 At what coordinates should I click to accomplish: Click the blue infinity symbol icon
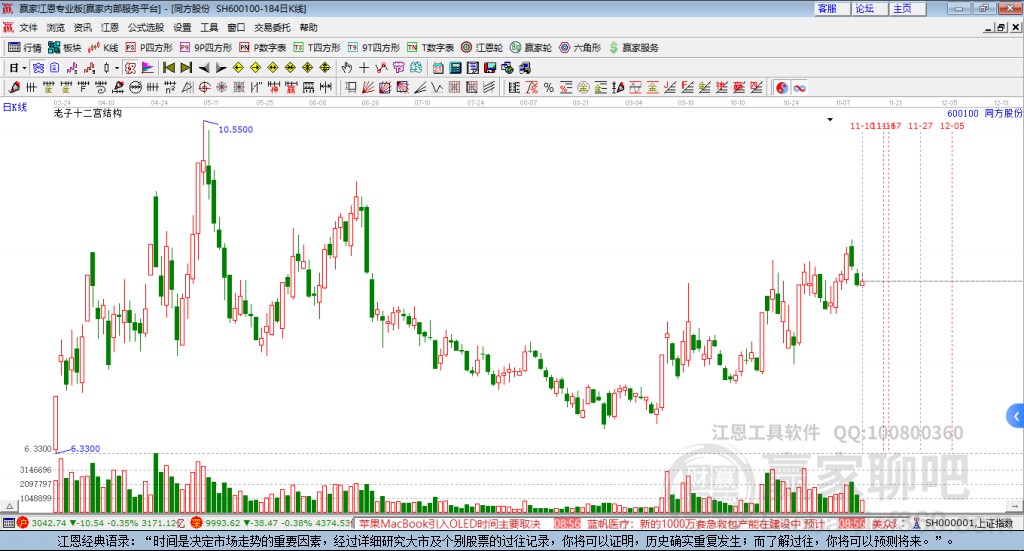tap(799, 87)
